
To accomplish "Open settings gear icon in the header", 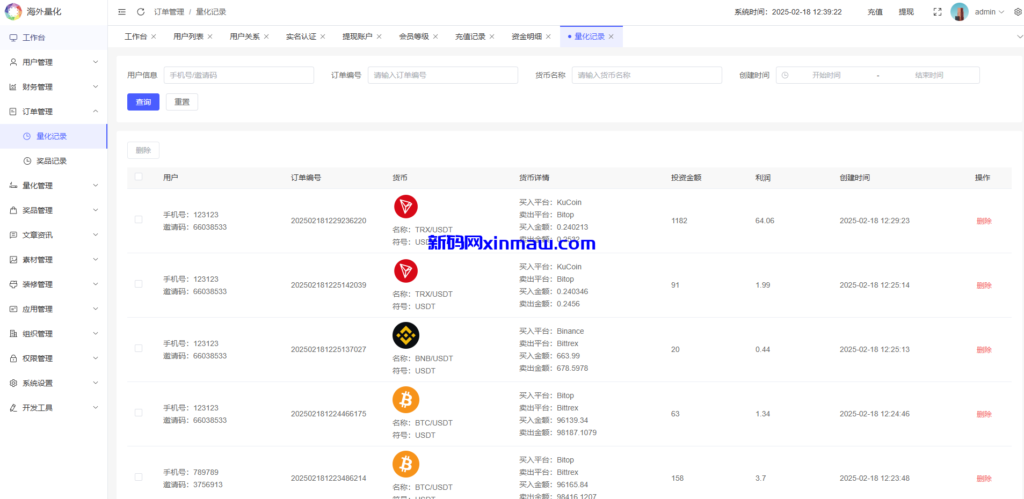I will tap(1018, 12).
